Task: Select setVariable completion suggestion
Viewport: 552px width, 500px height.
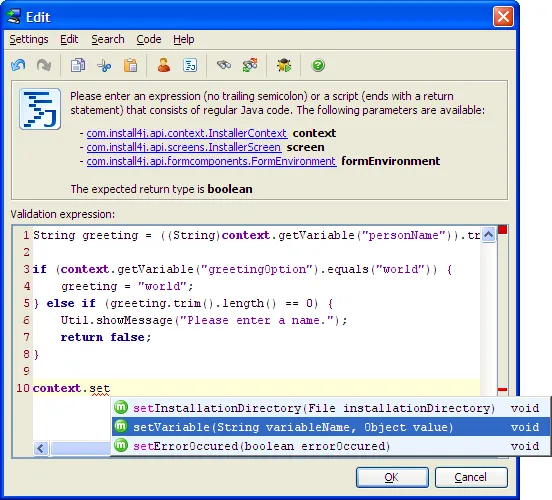Action: (331, 427)
